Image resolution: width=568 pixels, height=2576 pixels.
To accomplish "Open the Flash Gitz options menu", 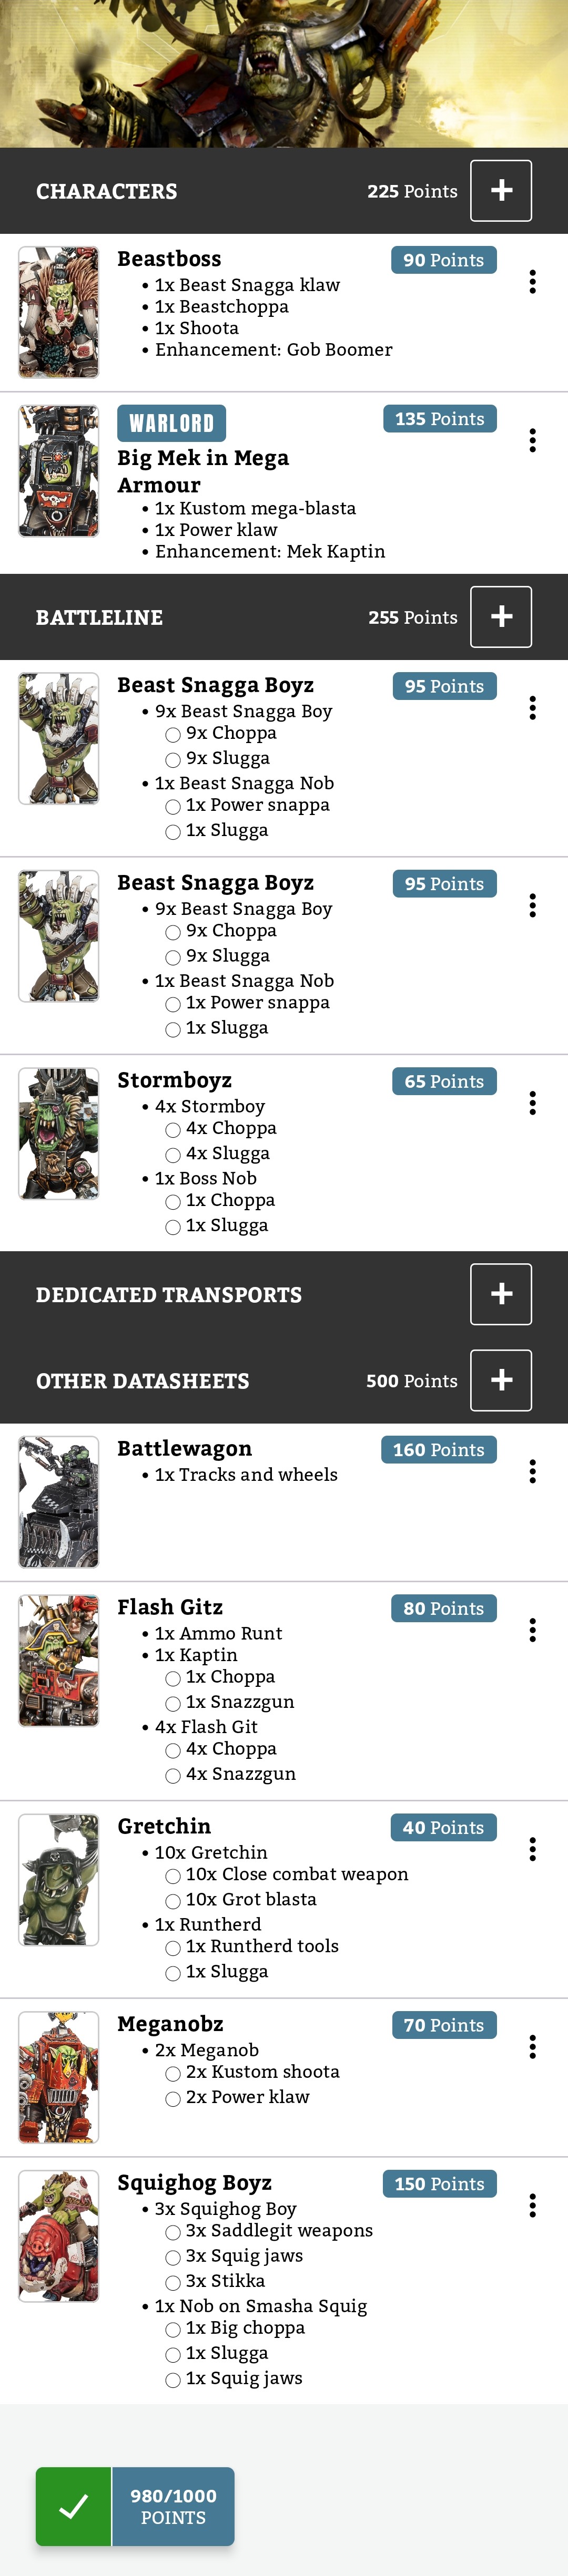I will pos(532,1630).
